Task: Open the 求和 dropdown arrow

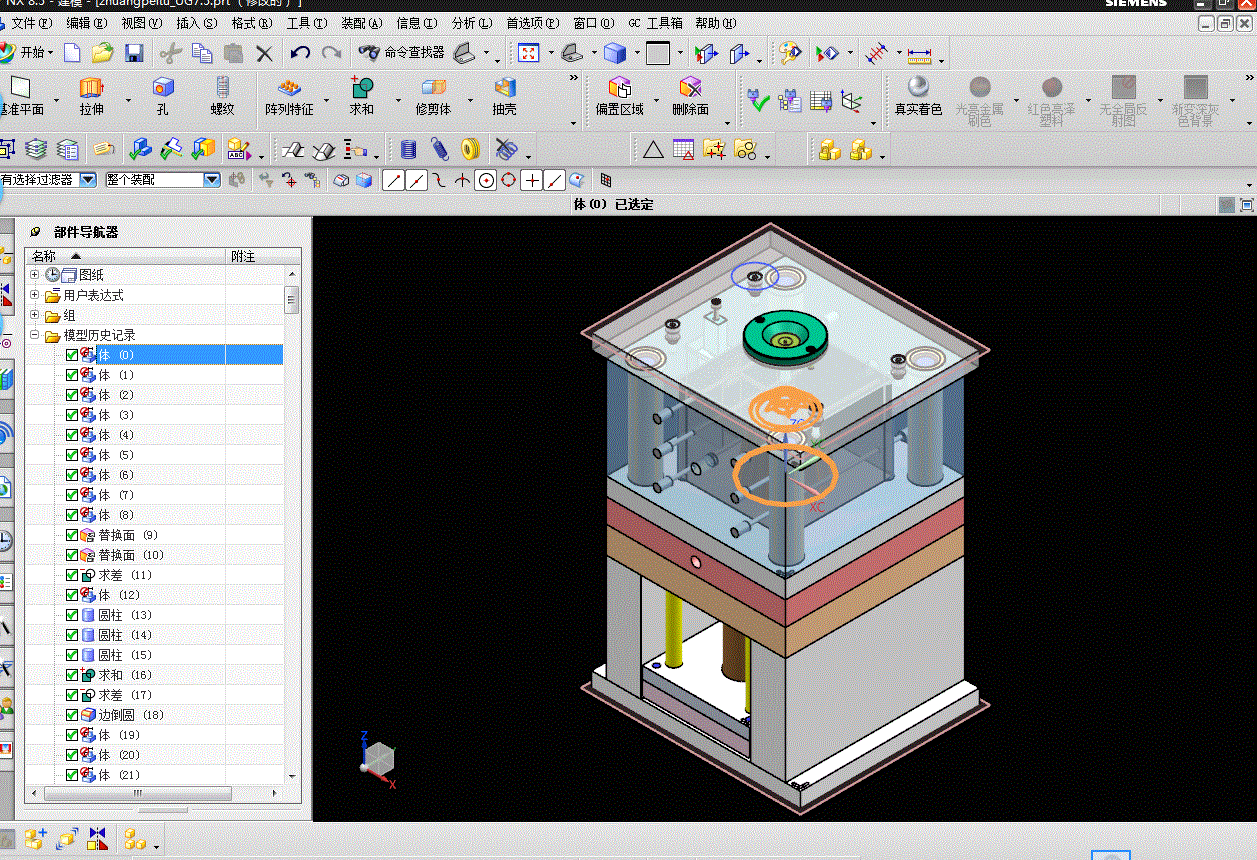Action: [x=398, y=100]
